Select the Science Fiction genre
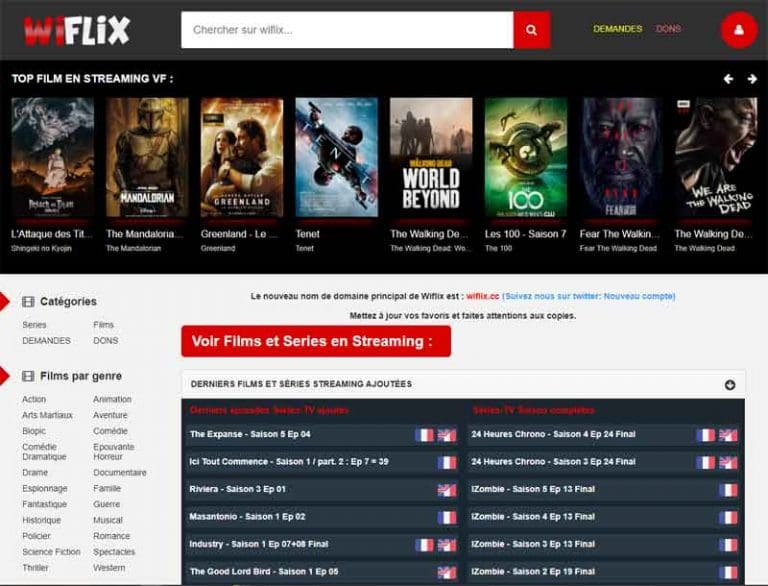This screenshot has width=768, height=586. pyautogui.click(x=51, y=552)
